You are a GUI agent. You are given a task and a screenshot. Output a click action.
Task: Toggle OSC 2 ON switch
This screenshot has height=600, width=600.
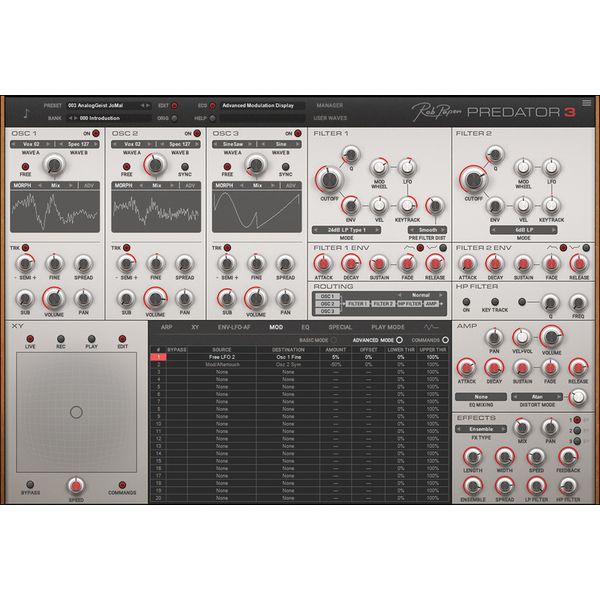pyautogui.click(x=197, y=134)
